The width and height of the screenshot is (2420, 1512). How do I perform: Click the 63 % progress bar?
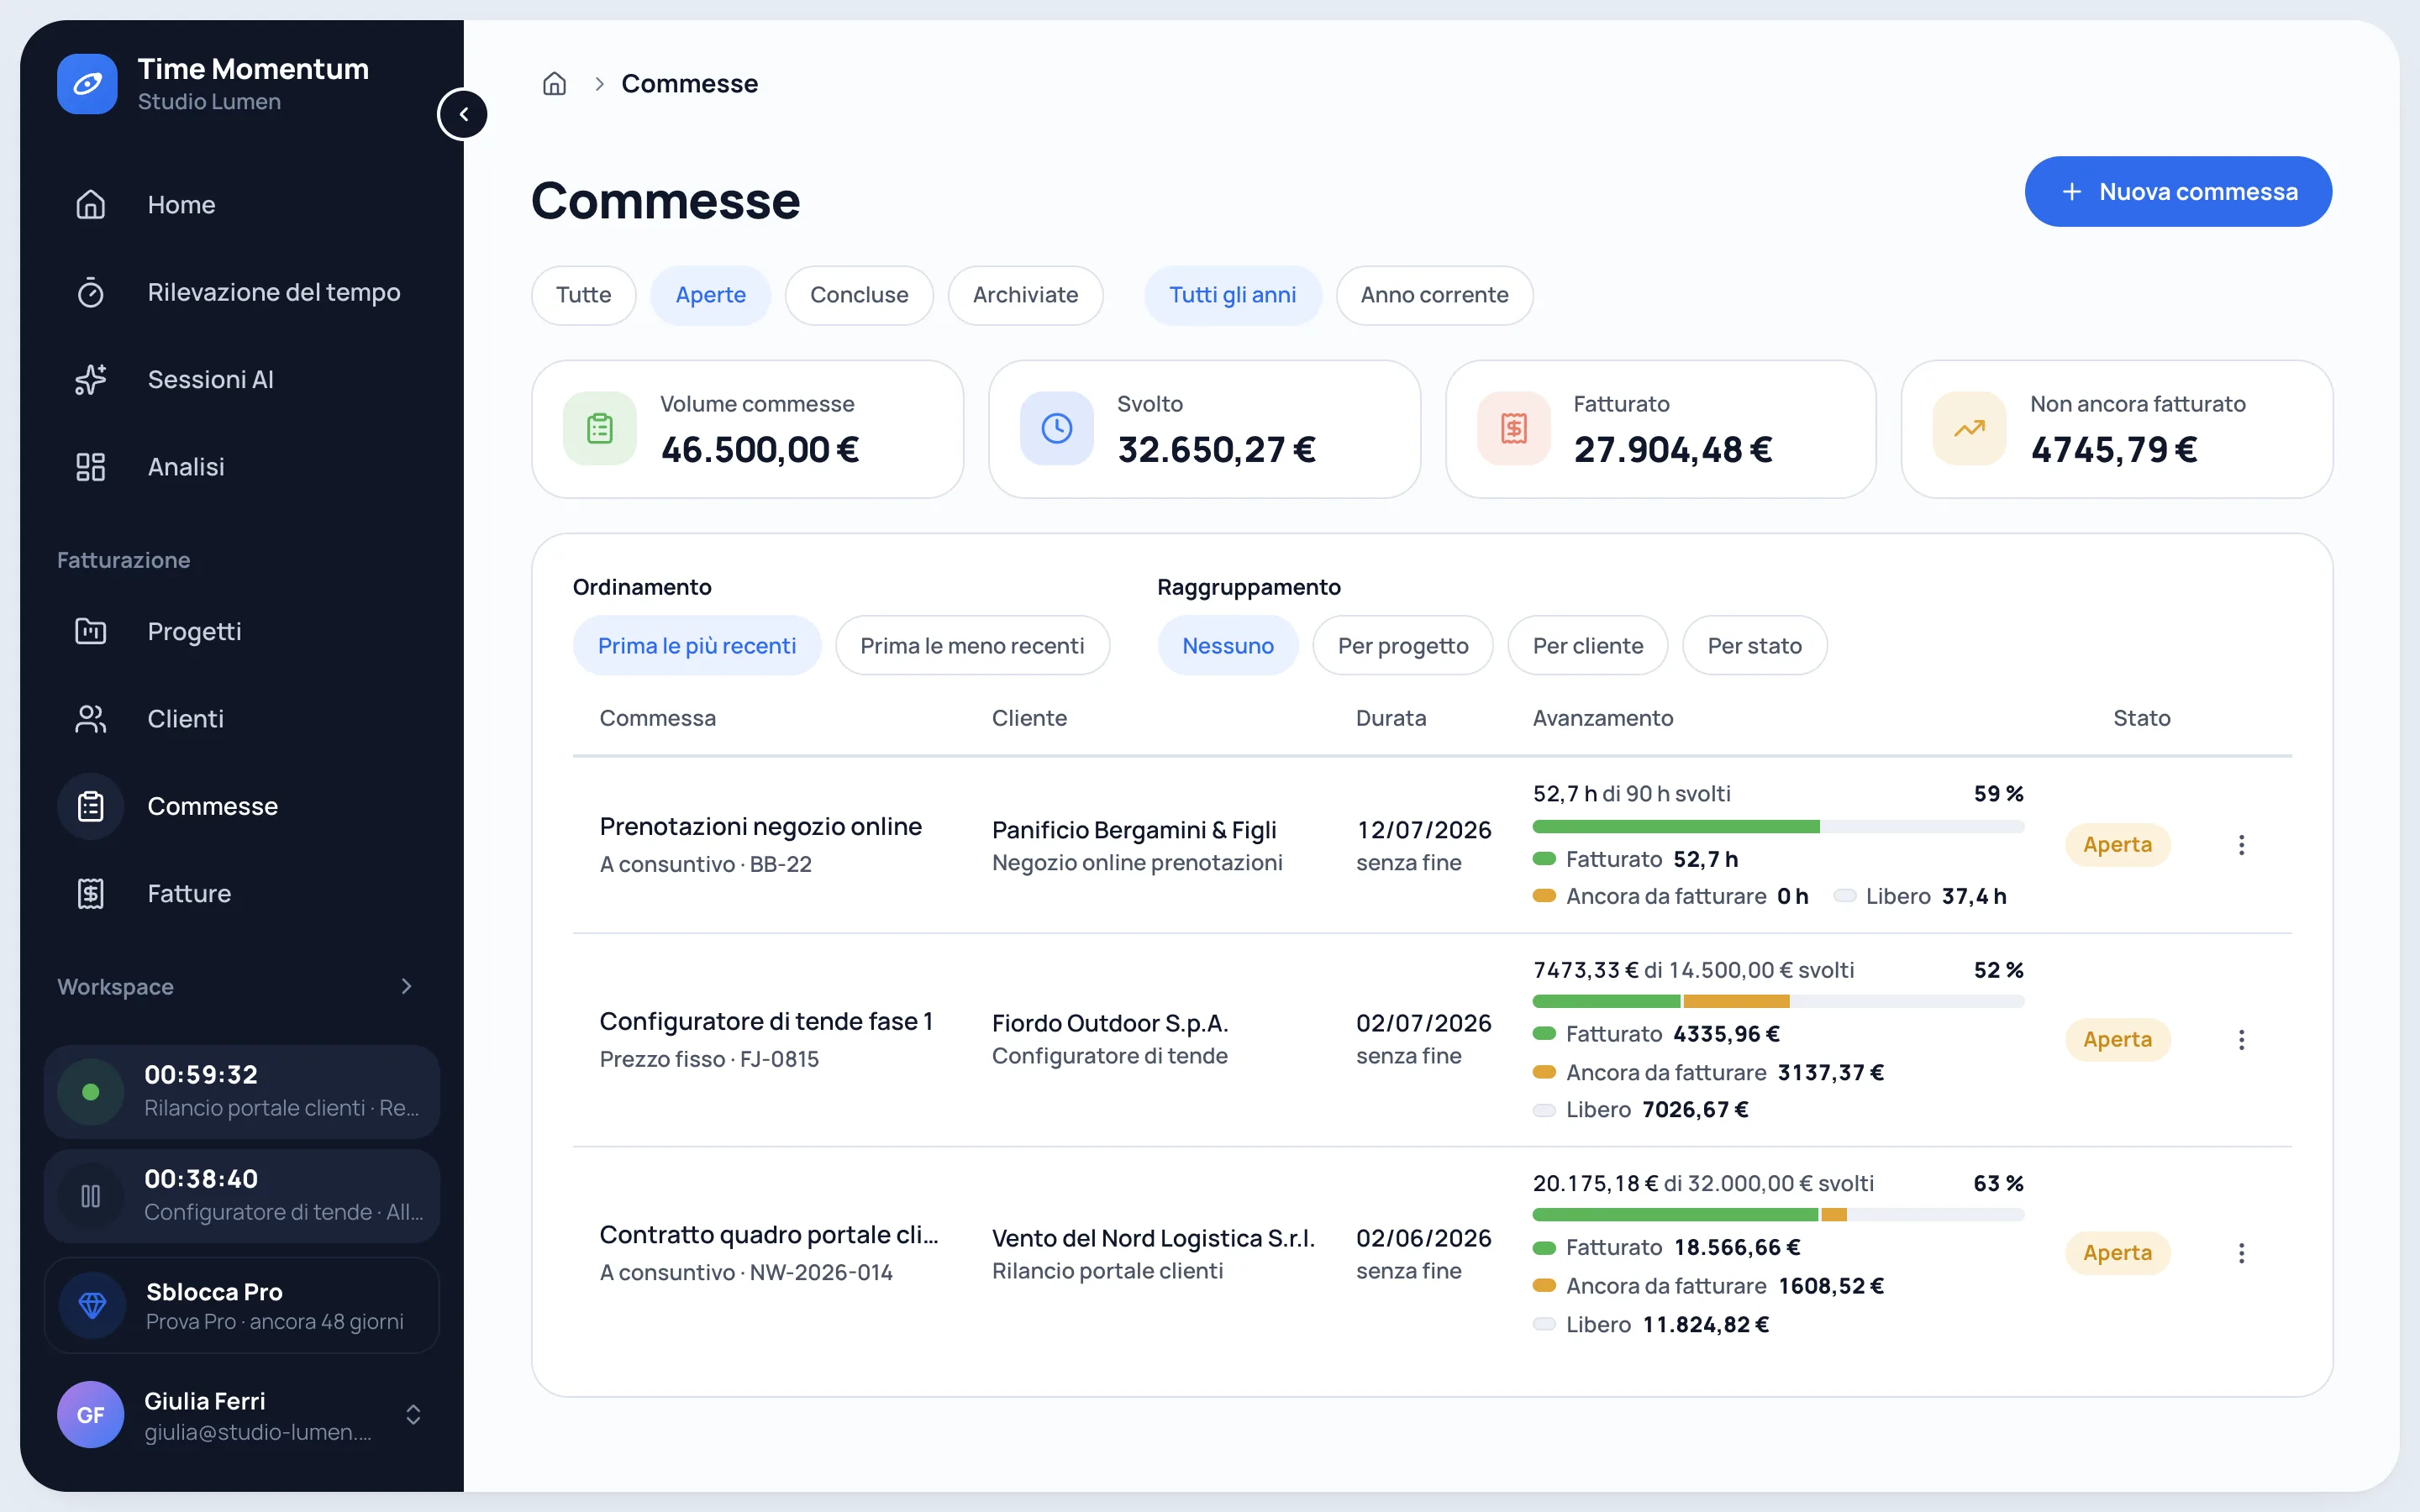(1778, 1215)
